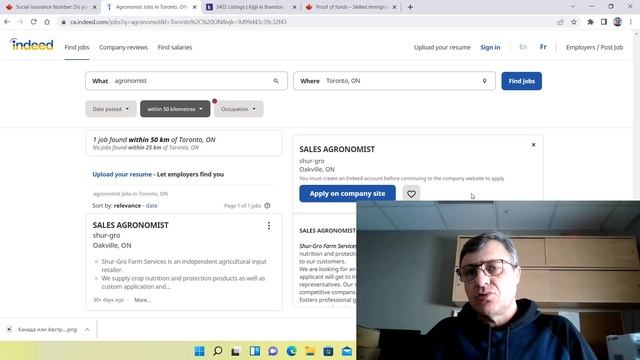Close the Proof of funds tab
This screenshot has height=360, width=640.
tap(394, 7)
